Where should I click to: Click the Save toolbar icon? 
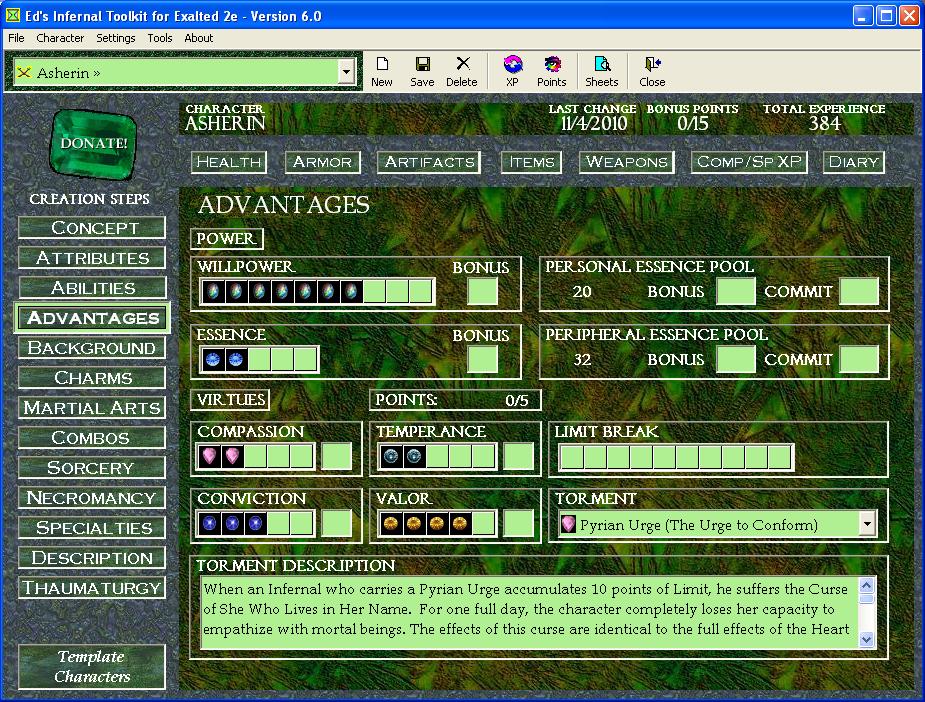coord(422,71)
